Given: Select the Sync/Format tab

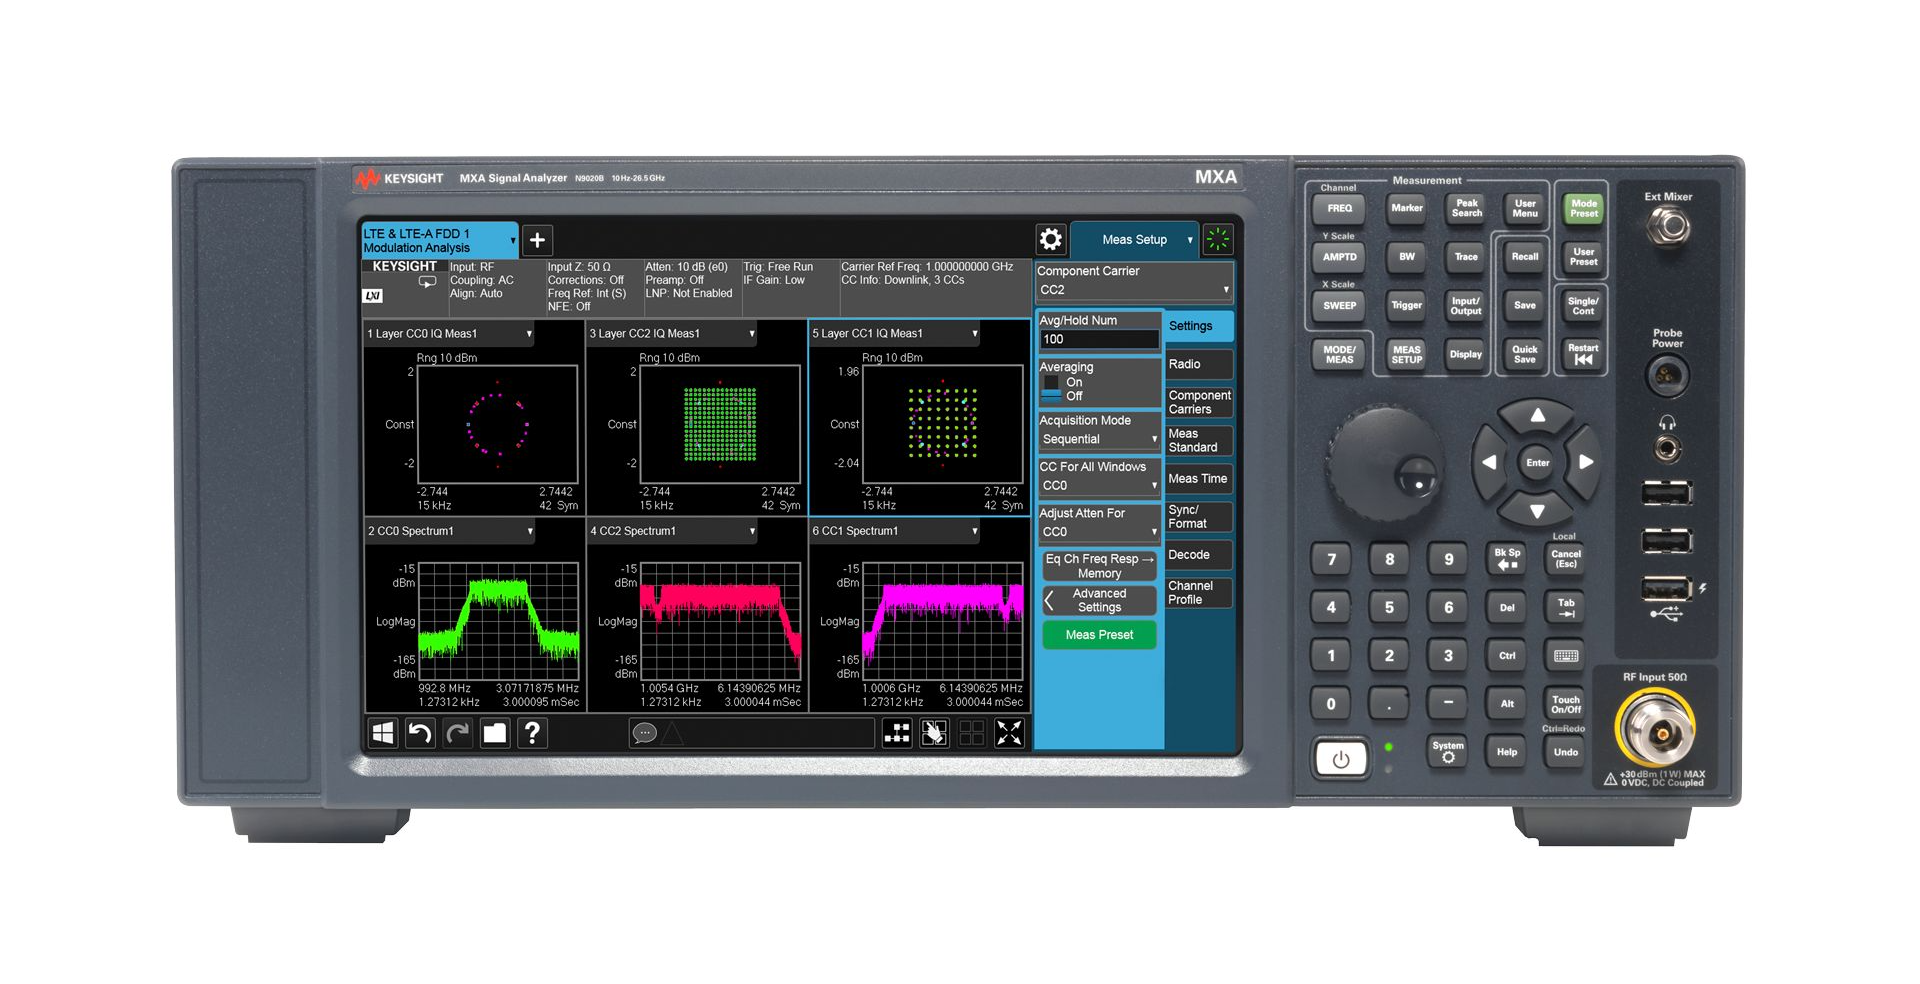Looking at the screenshot, I should [x=1198, y=516].
